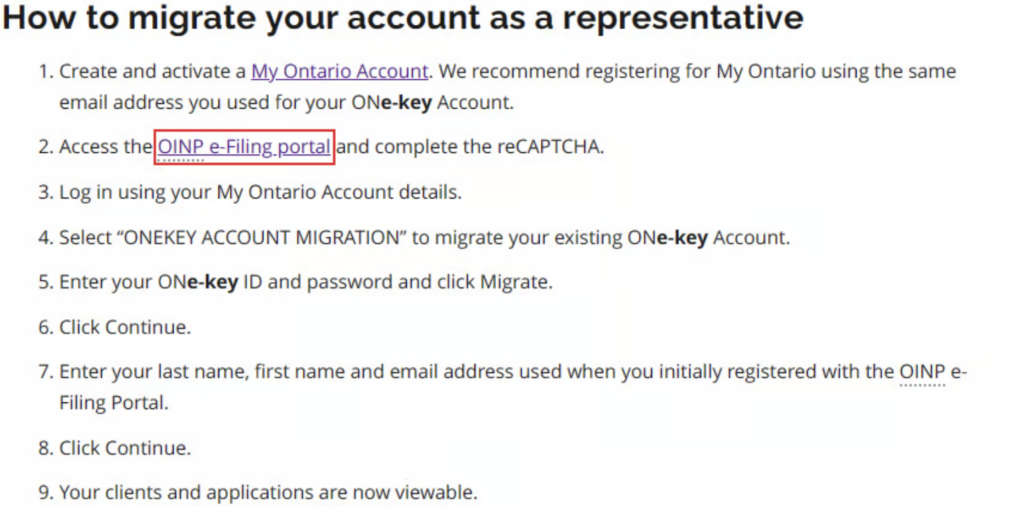
Task: Click the 'How to migrate your account' heading
Action: (x=403, y=18)
